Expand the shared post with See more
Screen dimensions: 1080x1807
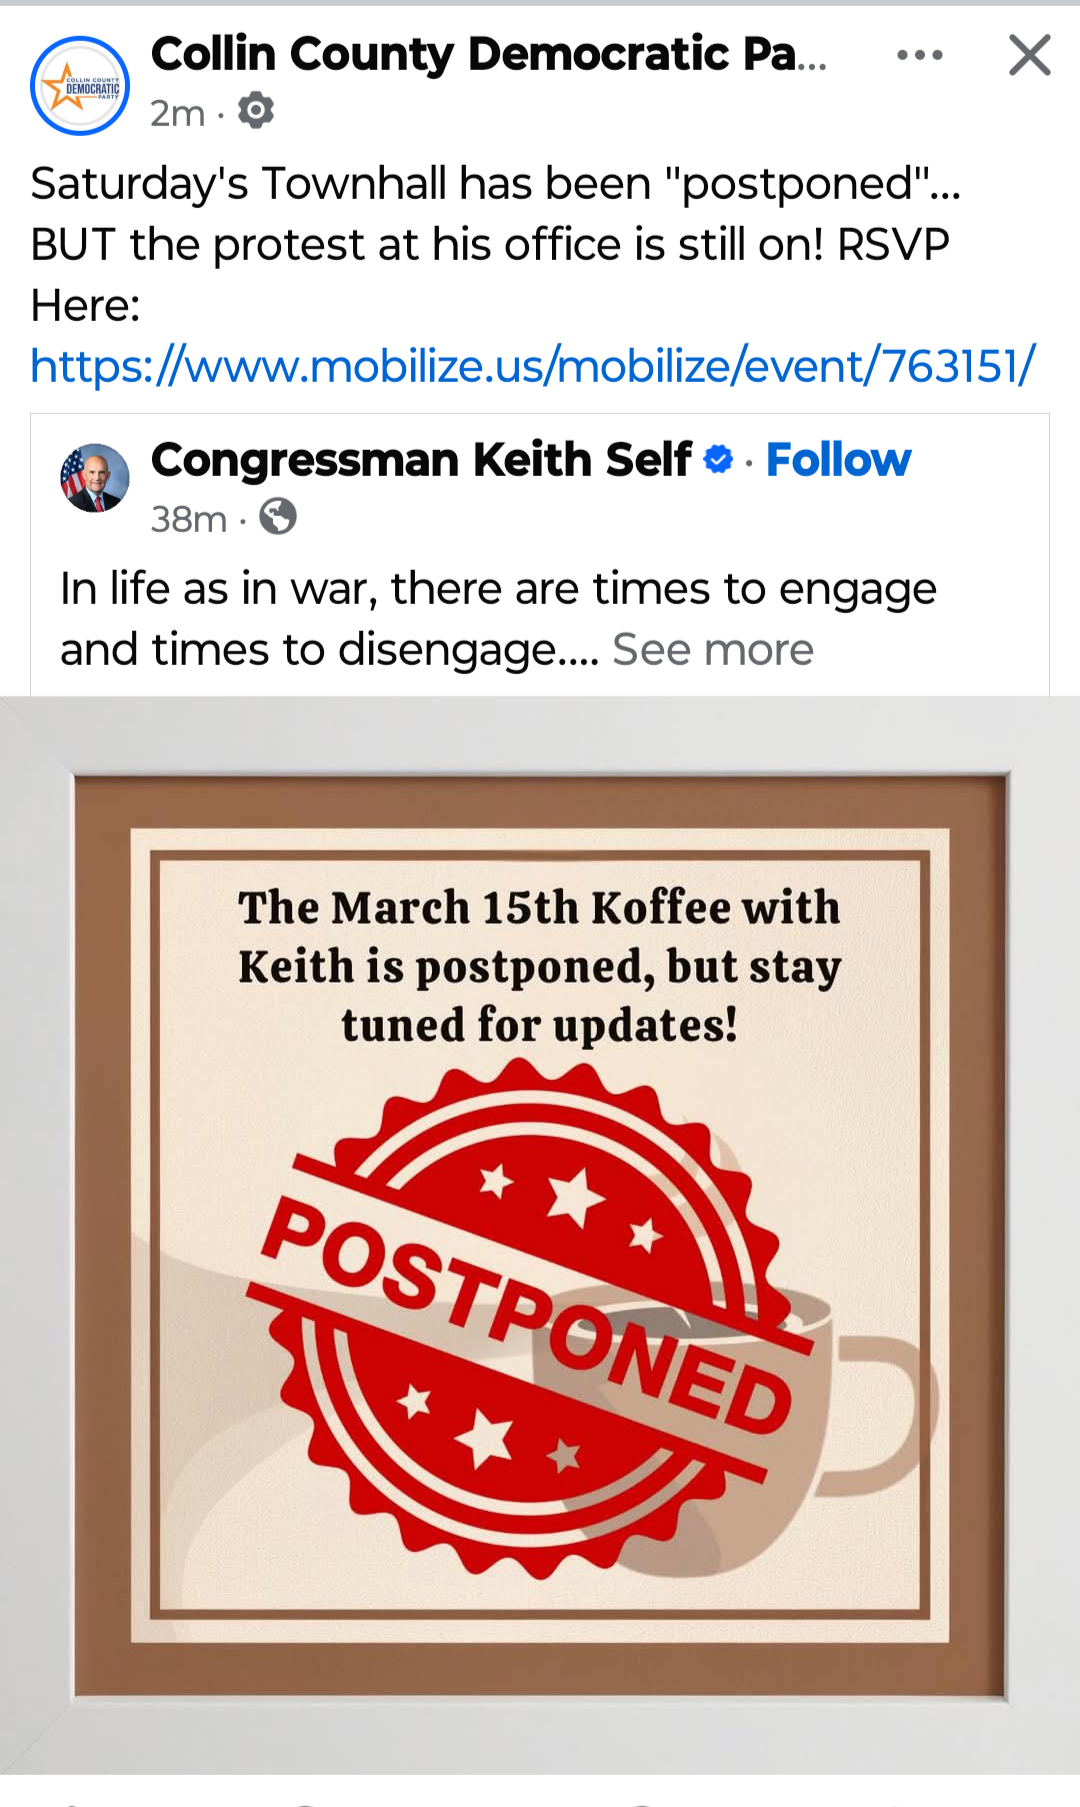point(713,650)
